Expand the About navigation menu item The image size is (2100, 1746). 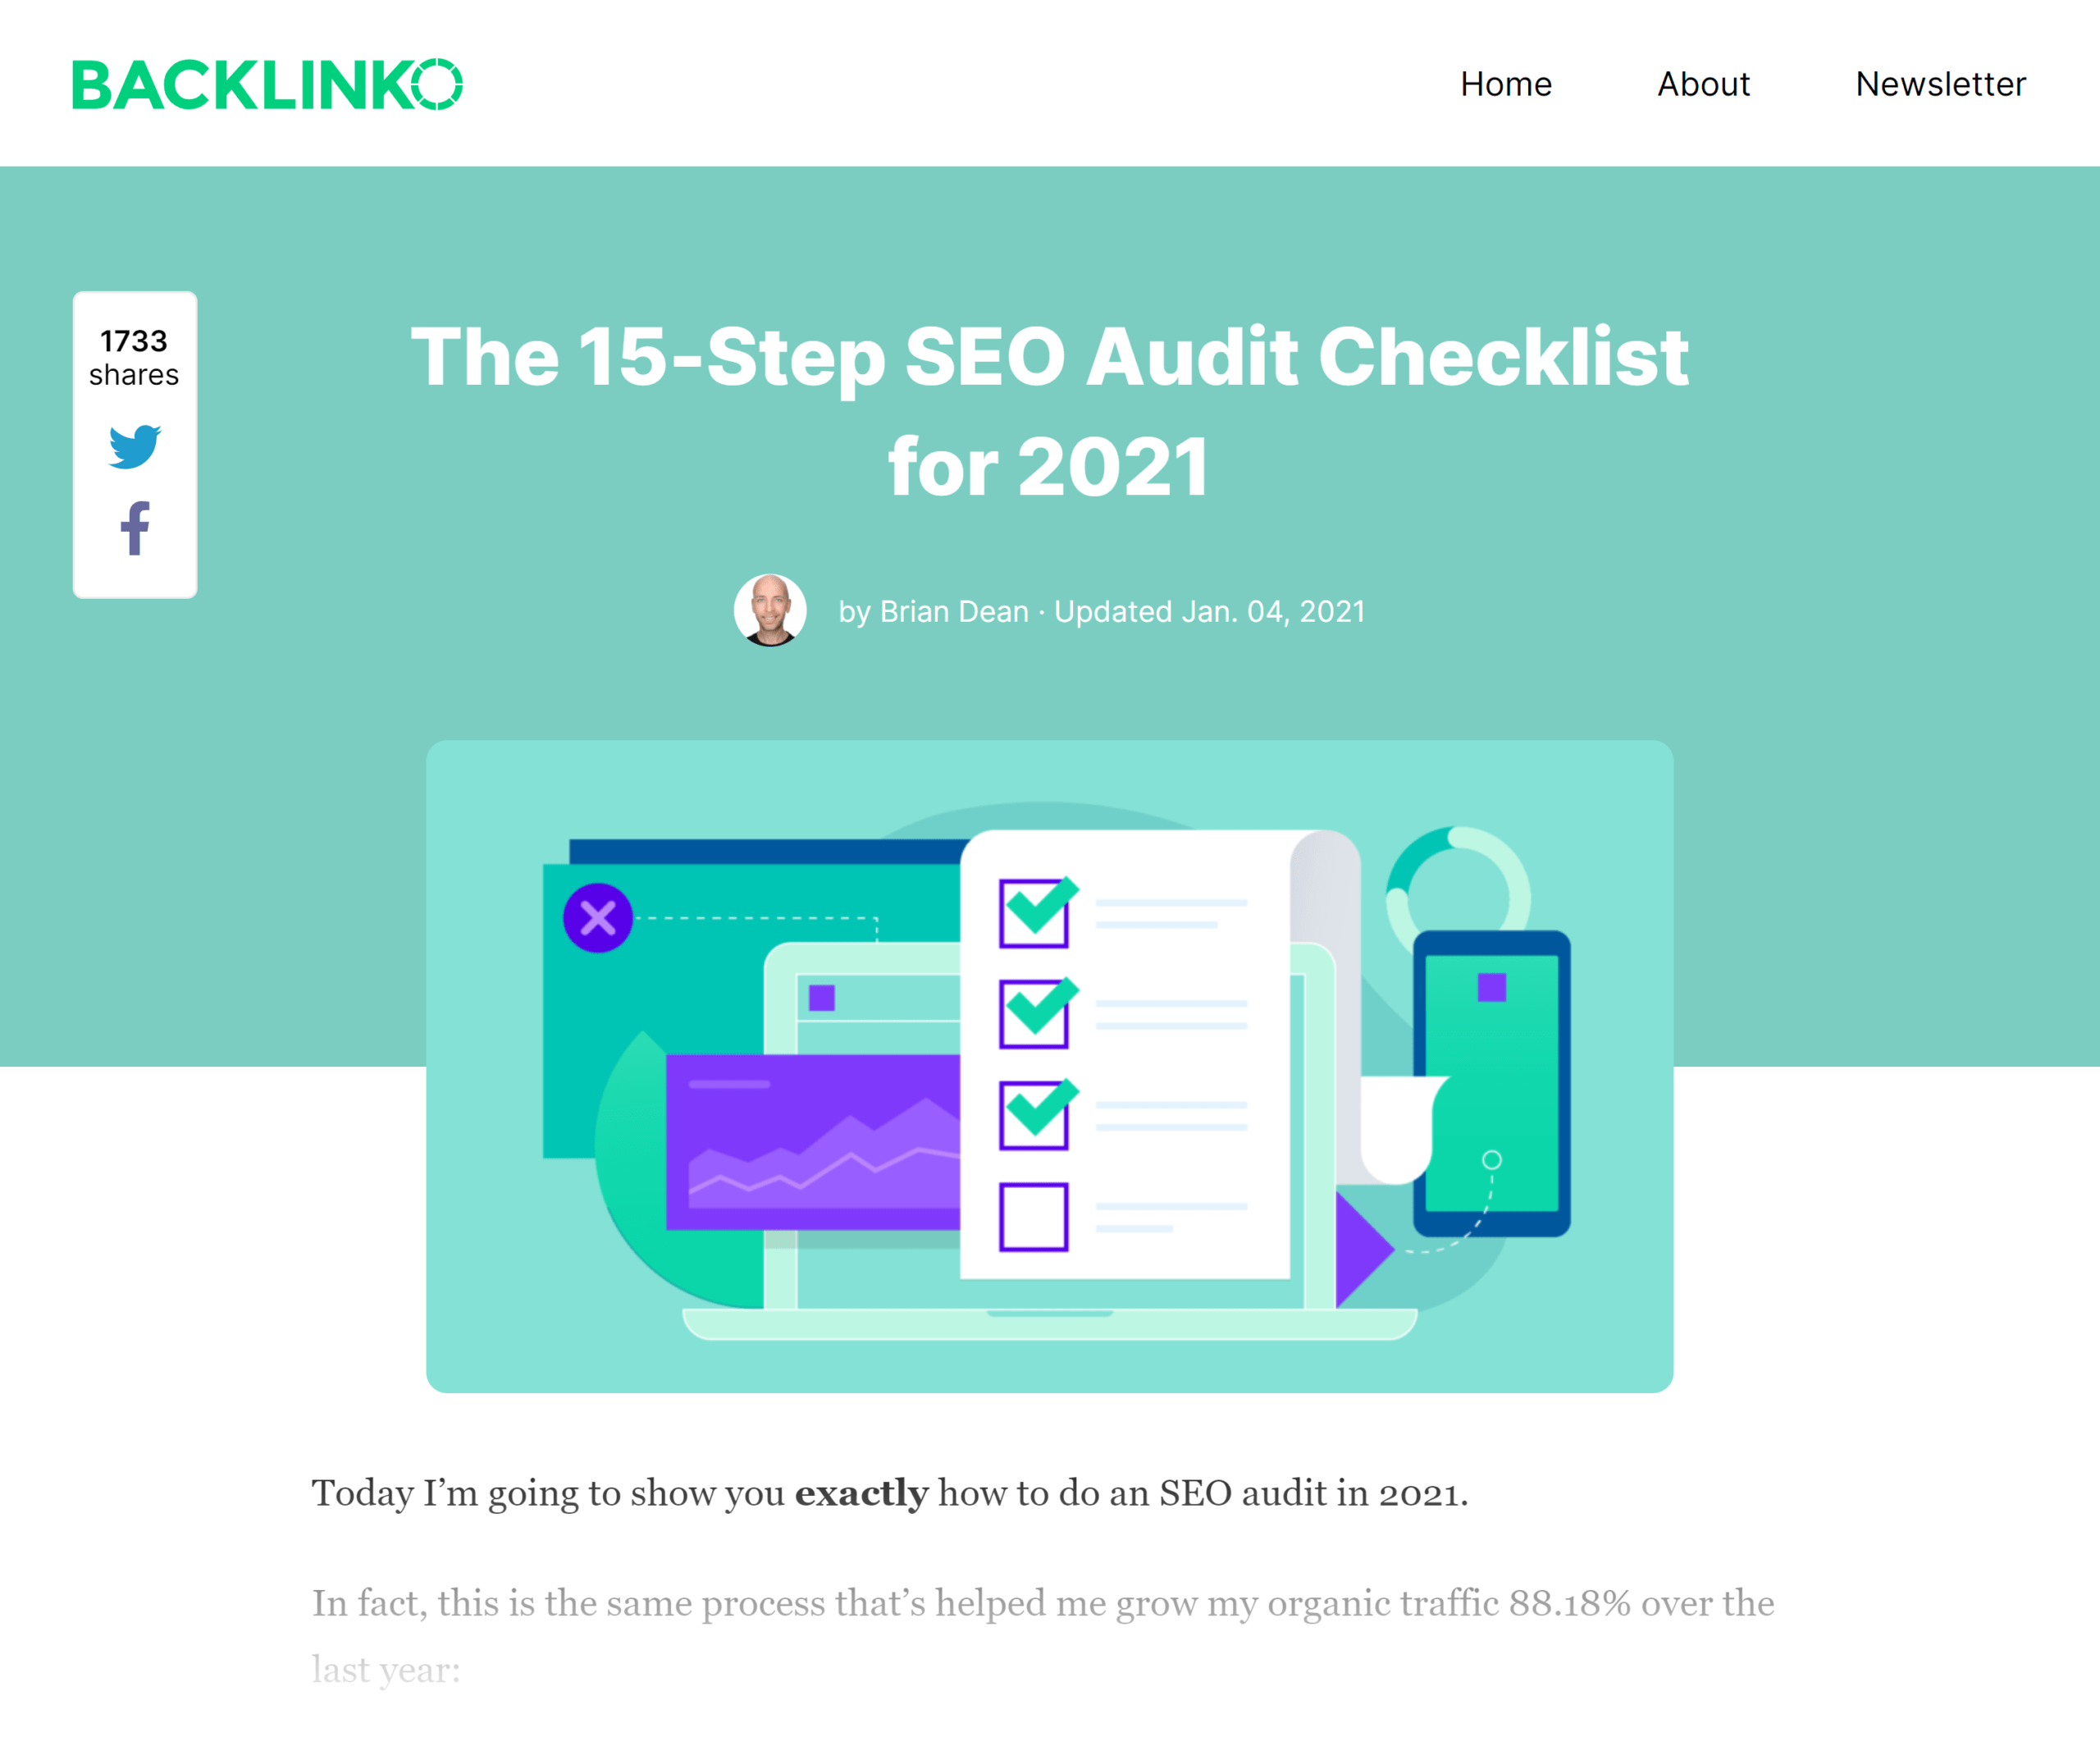click(x=1704, y=82)
